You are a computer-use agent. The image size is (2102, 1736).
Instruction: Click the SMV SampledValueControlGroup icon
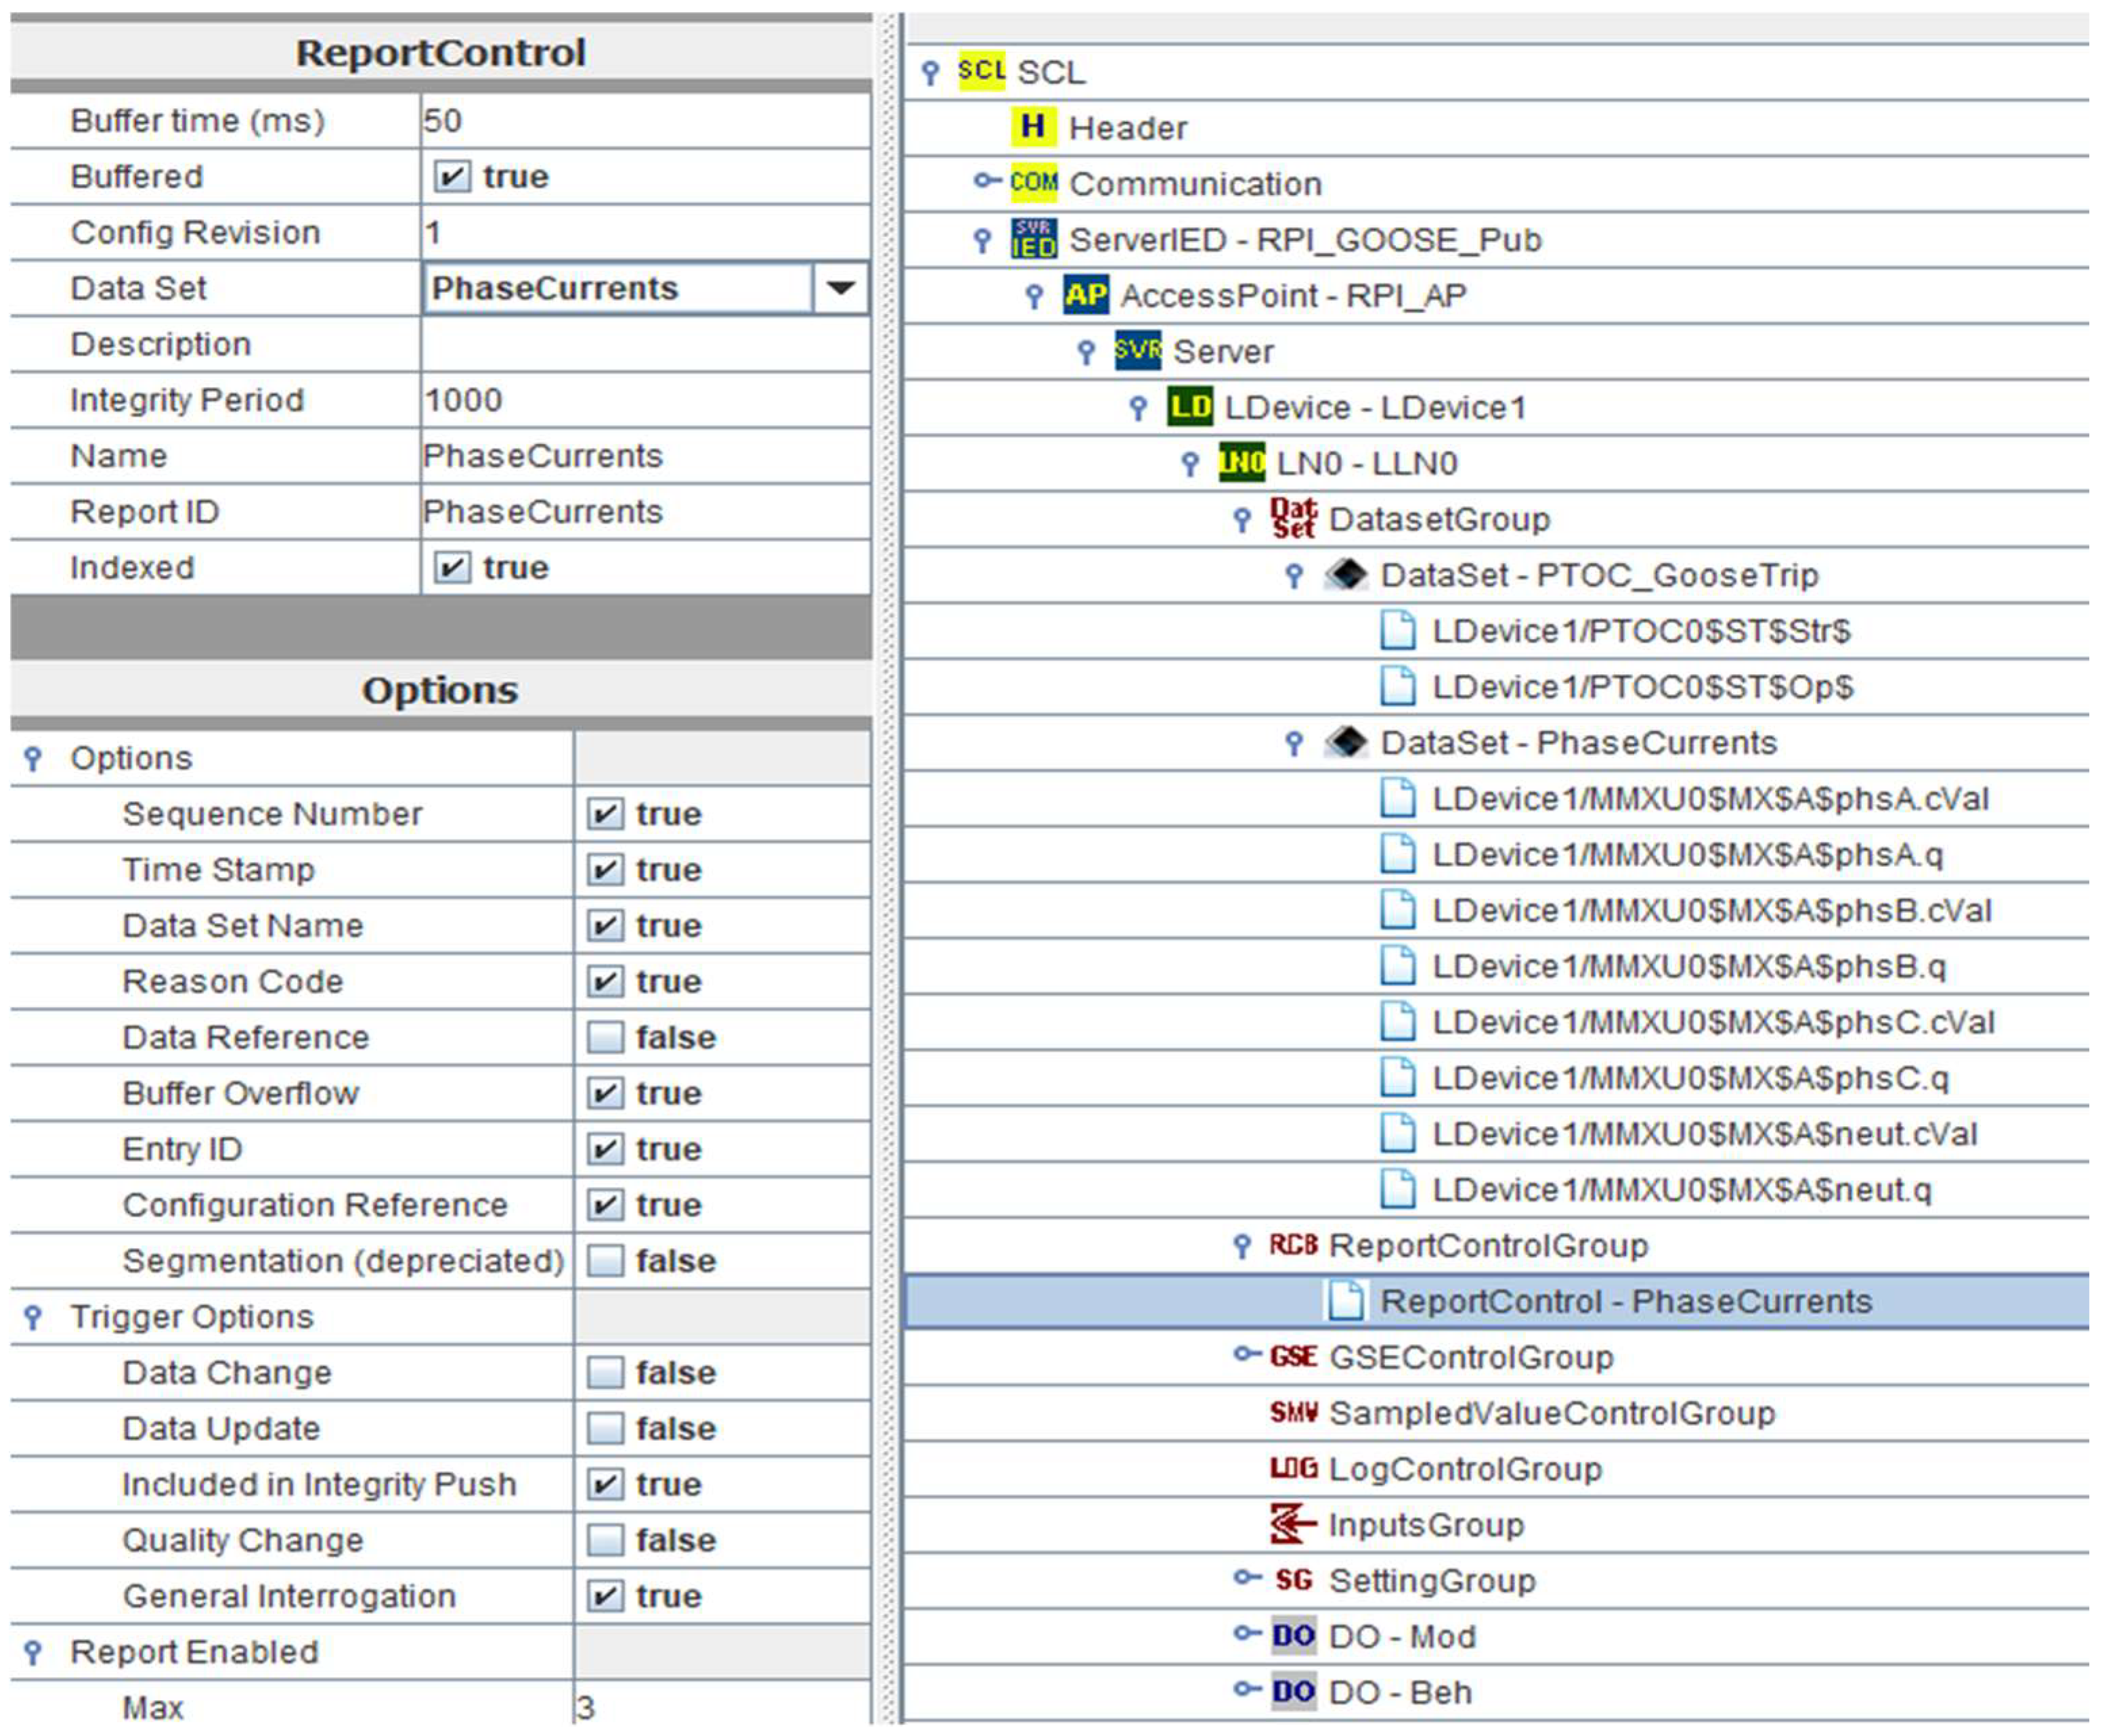[x=1293, y=1412]
